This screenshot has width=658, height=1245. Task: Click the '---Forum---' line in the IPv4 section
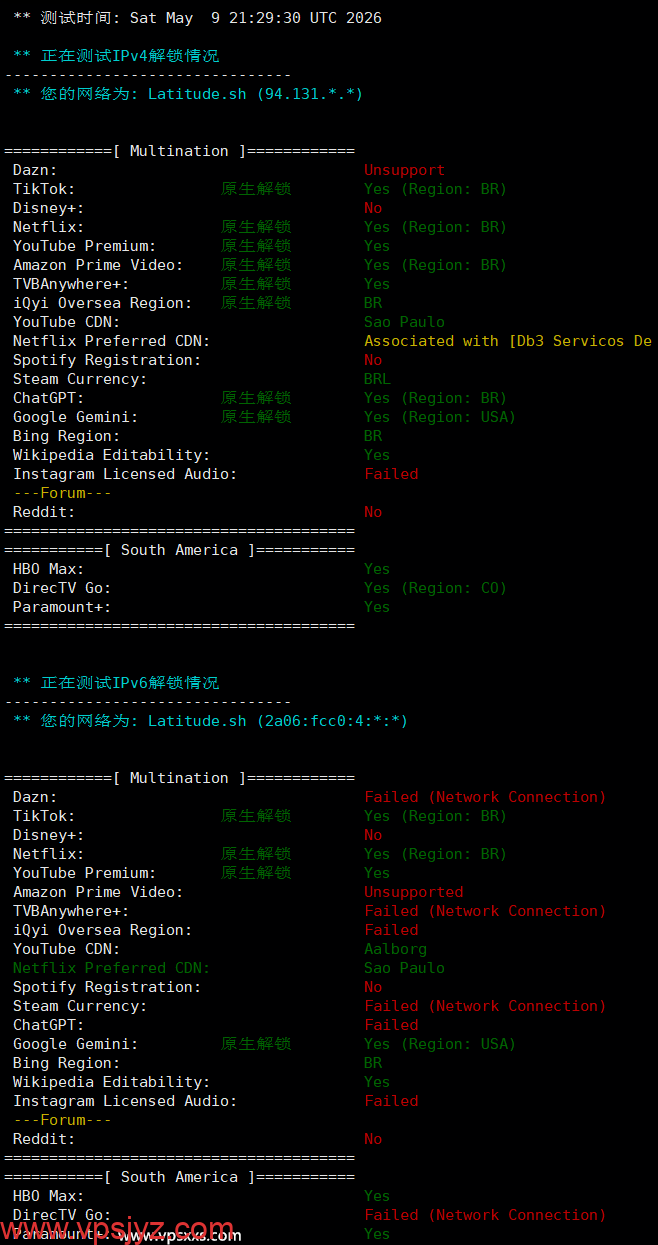click(x=62, y=493)
